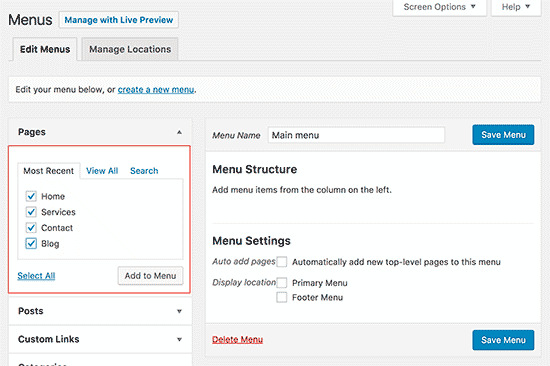Open the Screen Options dropdown
Image resolution: width=550 pixels, height=366 pixels.
440,7
